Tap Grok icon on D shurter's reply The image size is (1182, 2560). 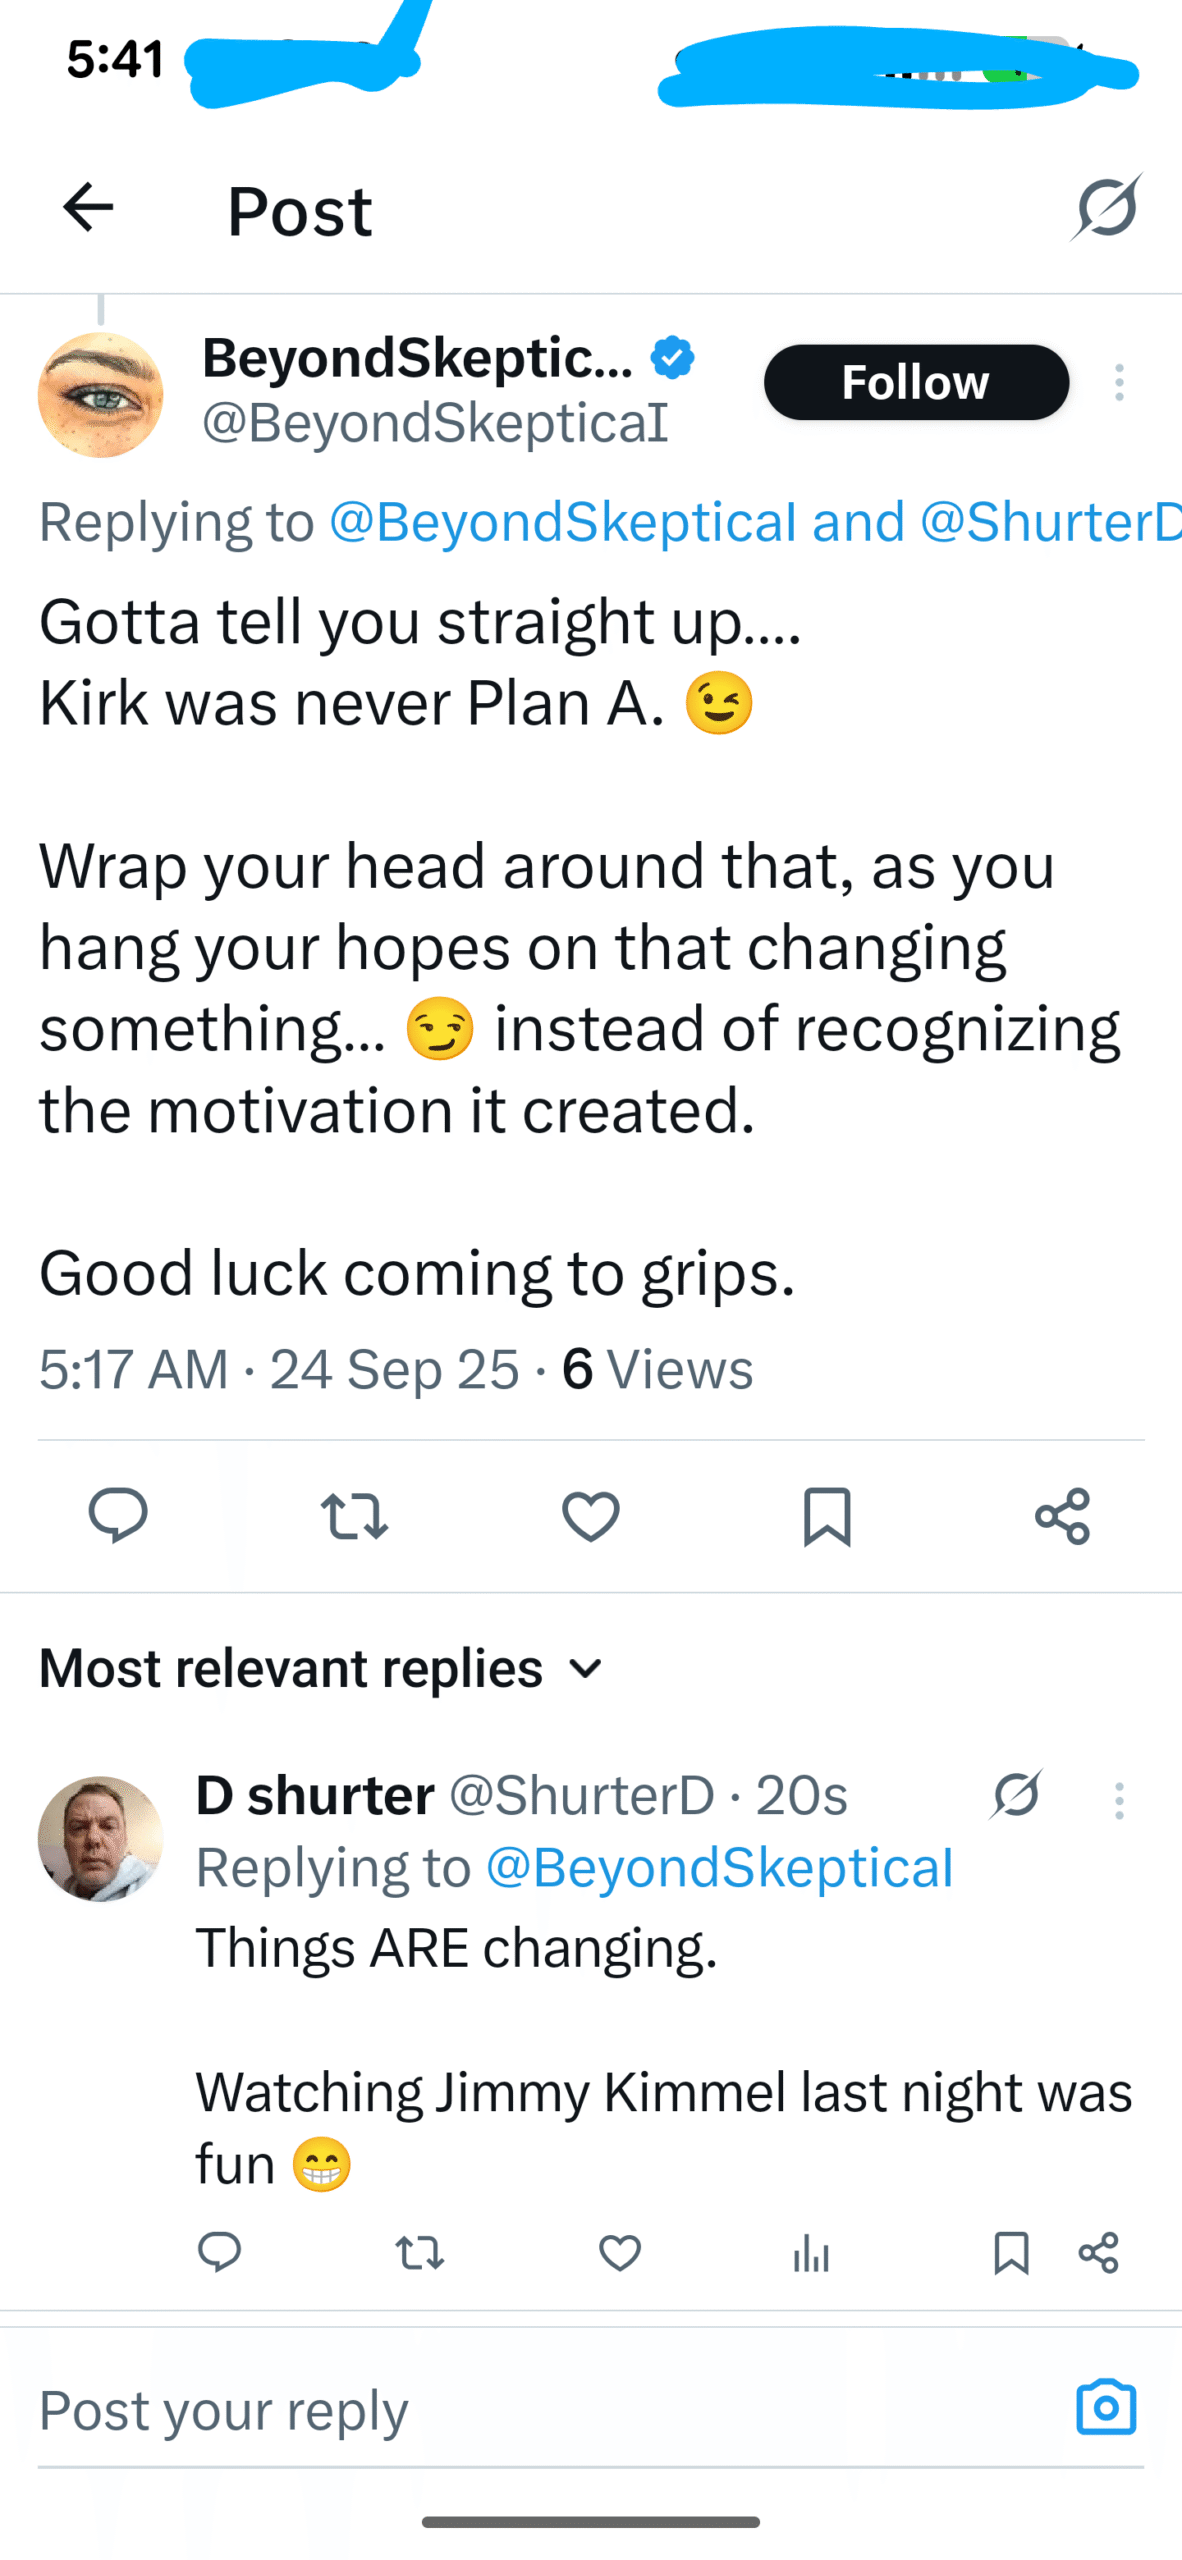[x=1017, y=1795]
